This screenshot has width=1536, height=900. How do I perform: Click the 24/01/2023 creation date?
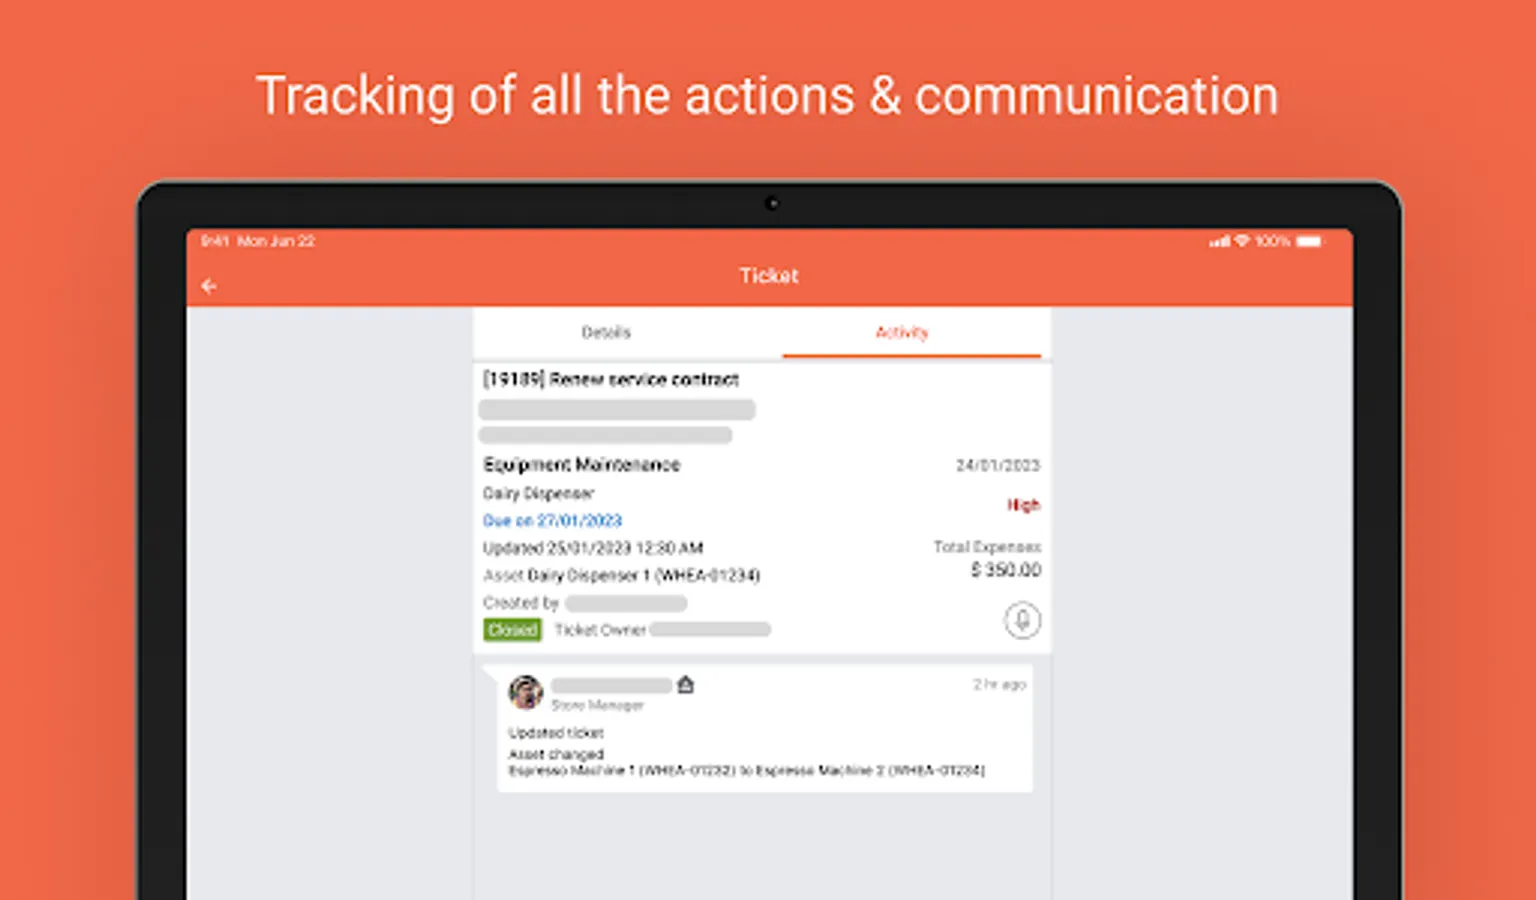[997, 465]
